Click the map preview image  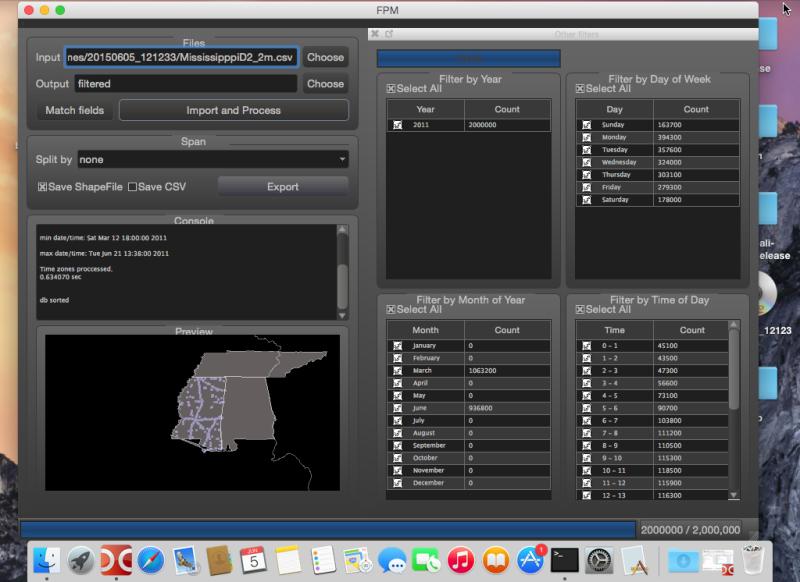[192, 413]
